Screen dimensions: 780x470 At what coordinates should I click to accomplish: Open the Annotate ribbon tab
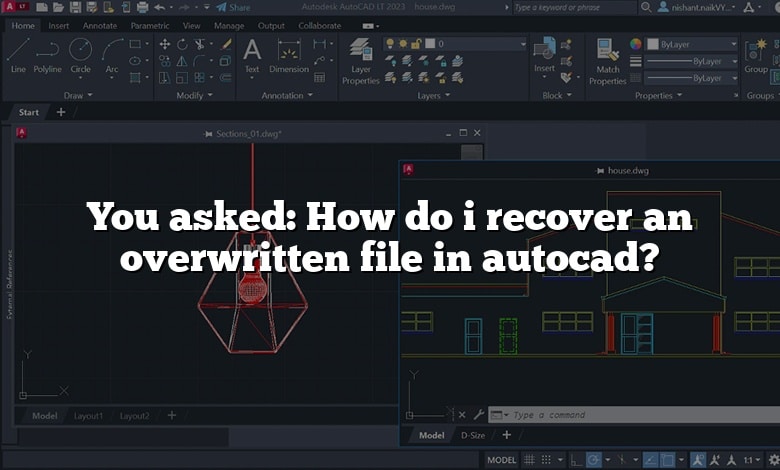tap(99, 25)
